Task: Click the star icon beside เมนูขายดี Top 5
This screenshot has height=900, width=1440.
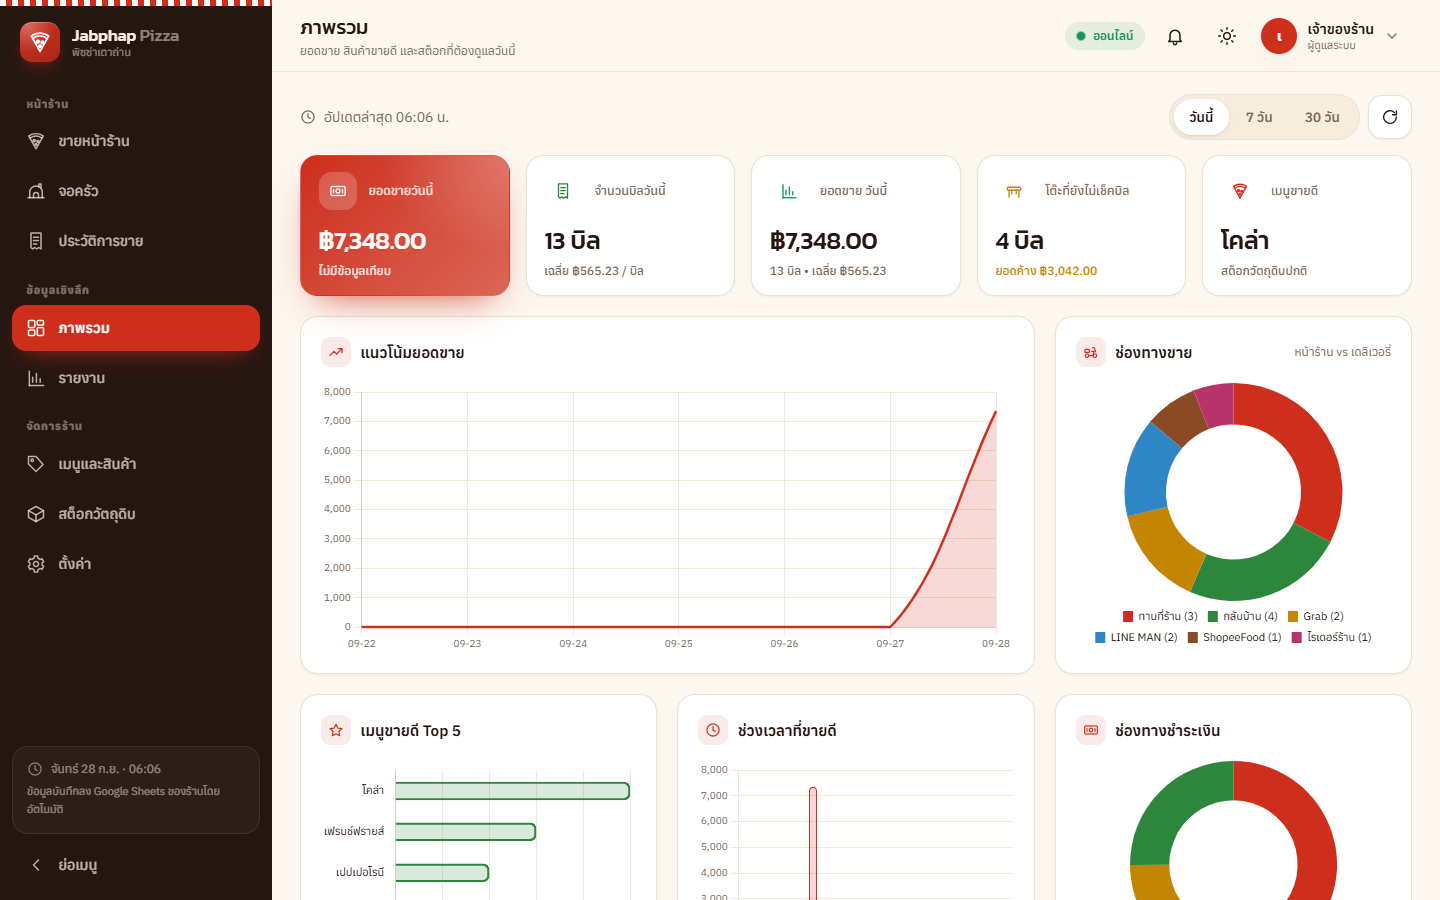Action: coord(336,730)
